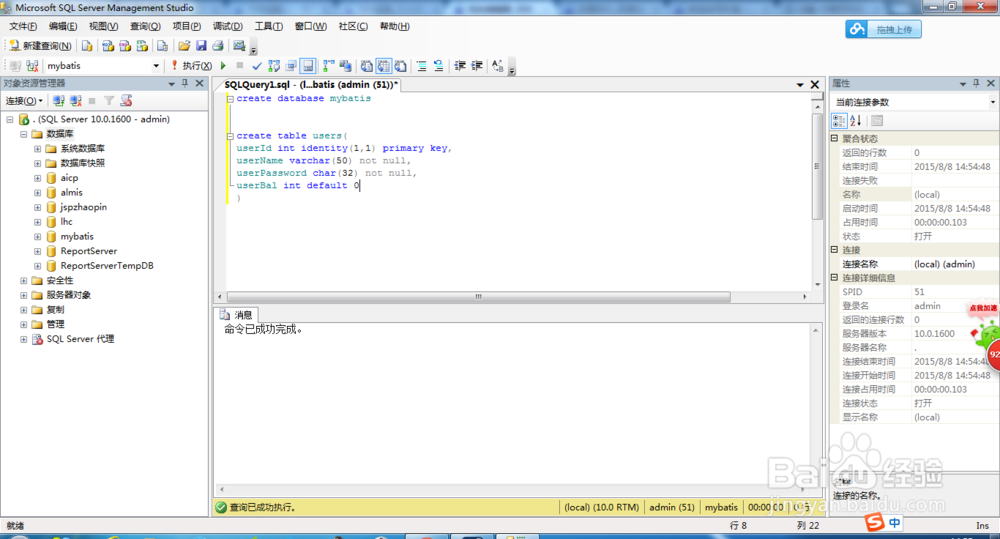Click the 登录名 property value admin
The height and width of the screenshot is (539, 1000).
pyautogui.click(x=927, y=306)
